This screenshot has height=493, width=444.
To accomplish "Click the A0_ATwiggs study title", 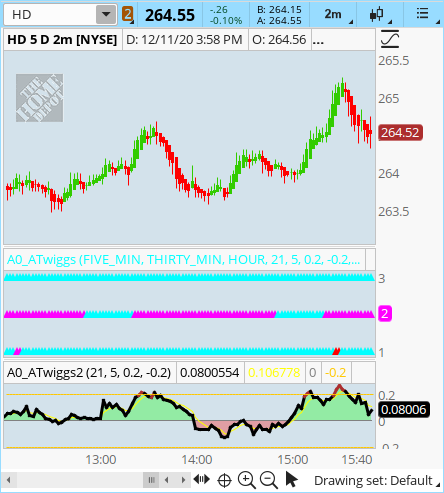I will [x=183, y=259].
